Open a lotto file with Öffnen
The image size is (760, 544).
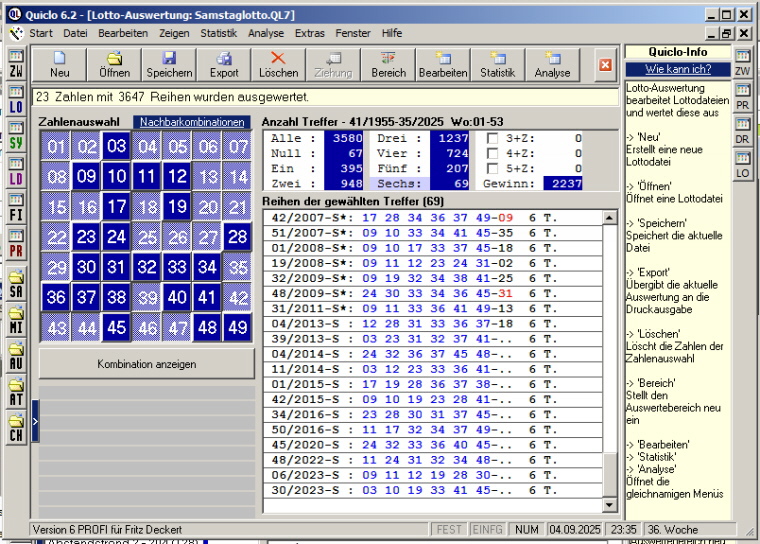click(x=114, y=64)
